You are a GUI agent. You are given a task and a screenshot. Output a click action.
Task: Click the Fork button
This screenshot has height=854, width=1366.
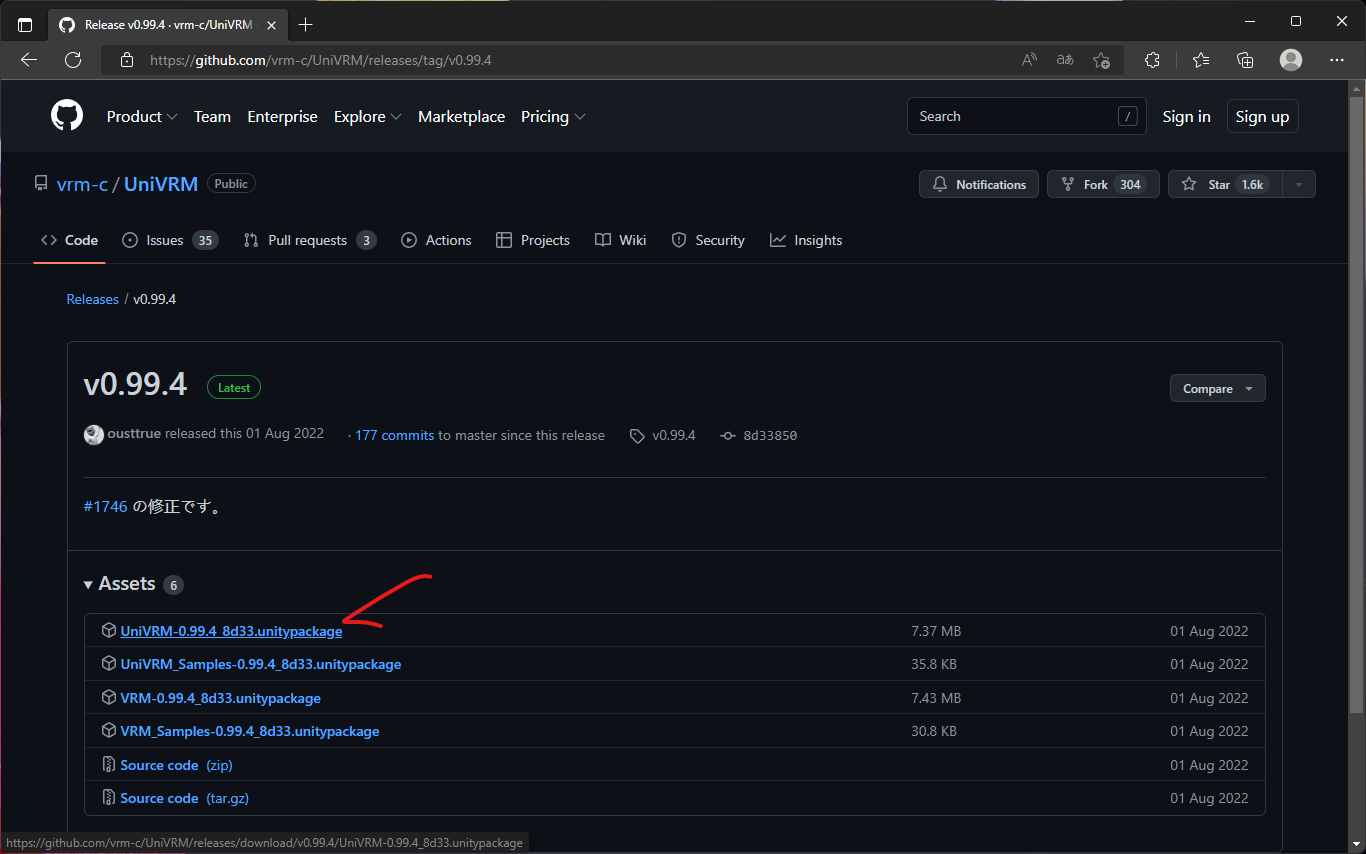1103,184
